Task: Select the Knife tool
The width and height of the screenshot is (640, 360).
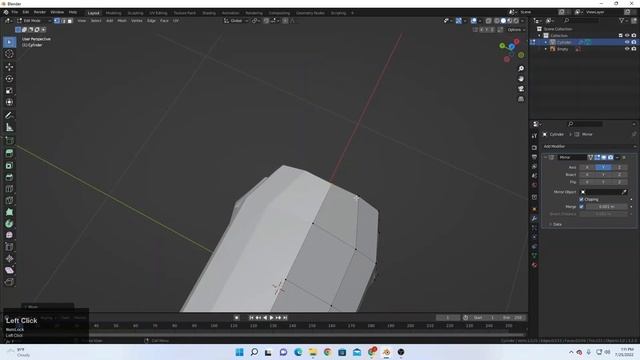Action: (9, 200)
